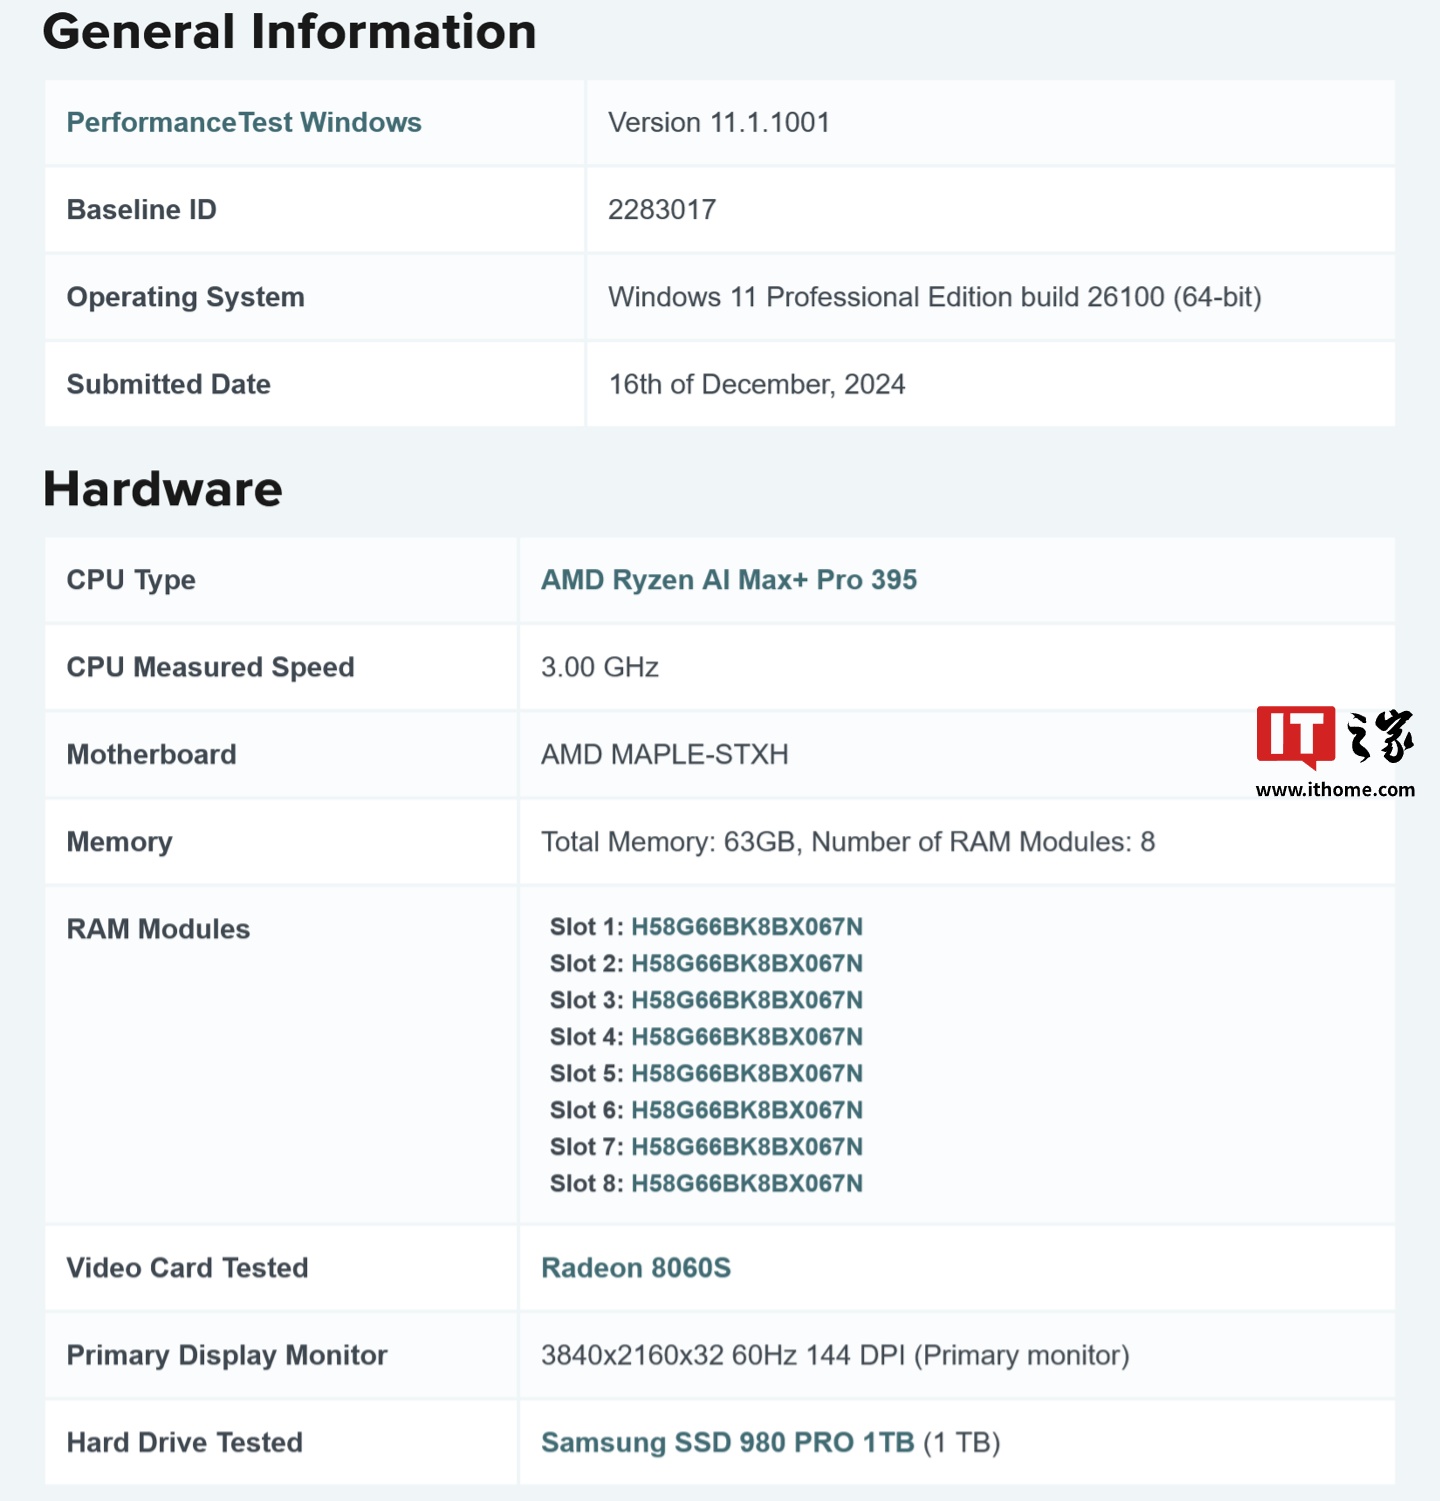The width and height of the screenshot is (1440, 1501).
Task: Open the Radeon 8060S video card link
Action: [x=637, y=1267]
